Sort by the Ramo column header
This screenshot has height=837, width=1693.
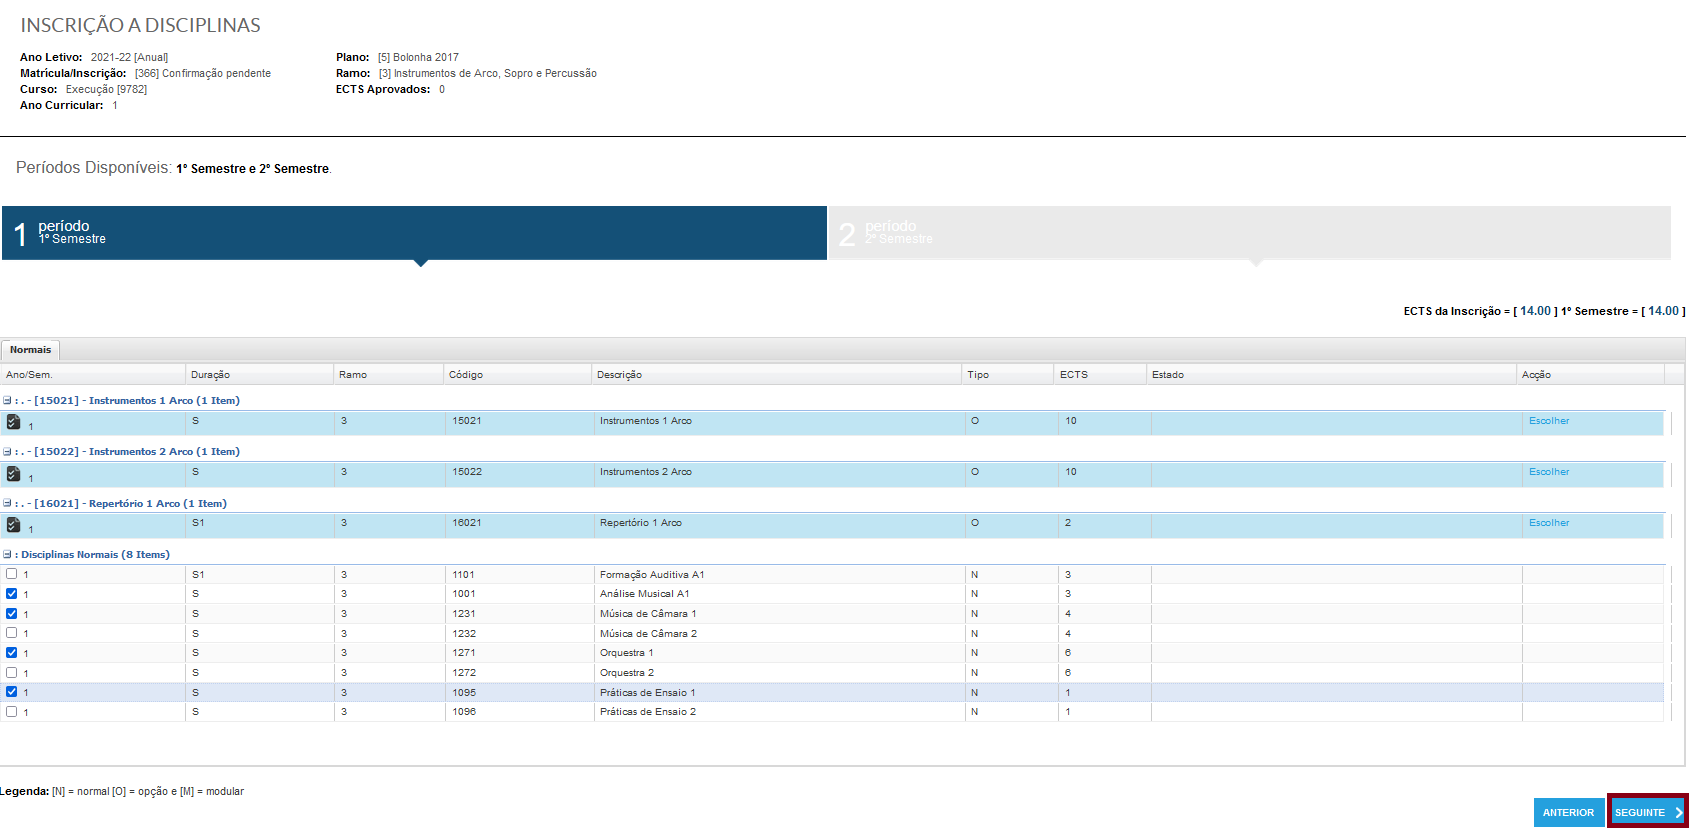click(389, 375)
